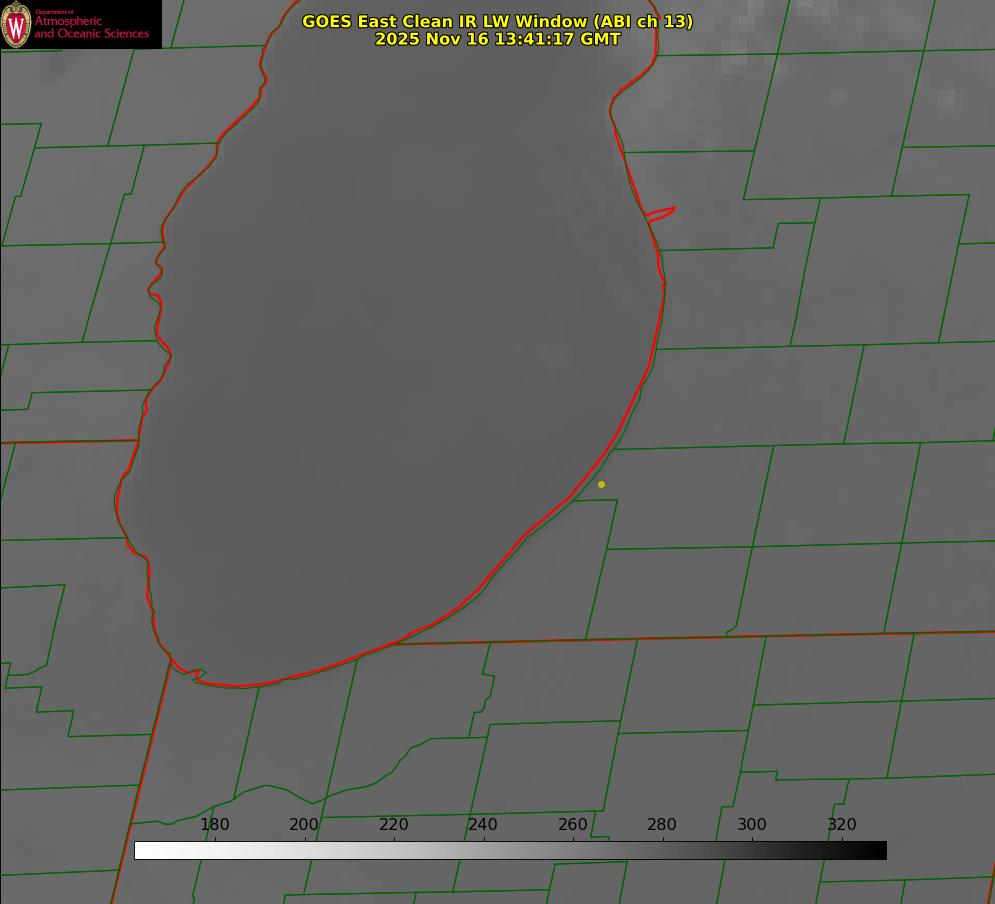Click the 260 colorbar label
The image size is (995, 904).
pyautogui.click(x=573, y=824)
